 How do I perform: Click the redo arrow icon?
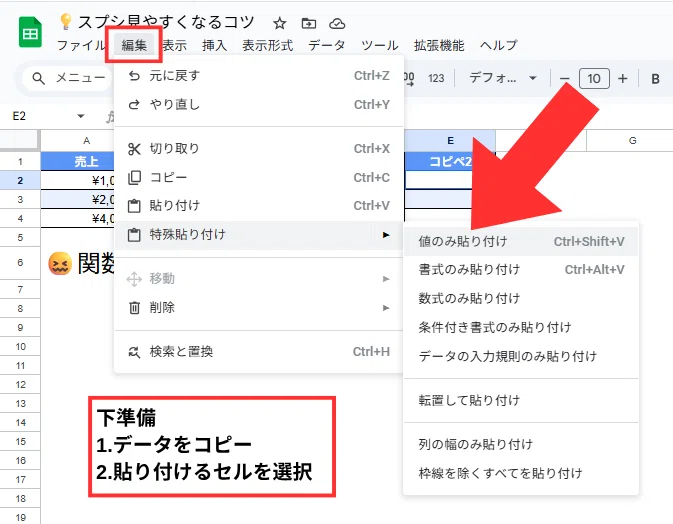[x=134, y=104]
